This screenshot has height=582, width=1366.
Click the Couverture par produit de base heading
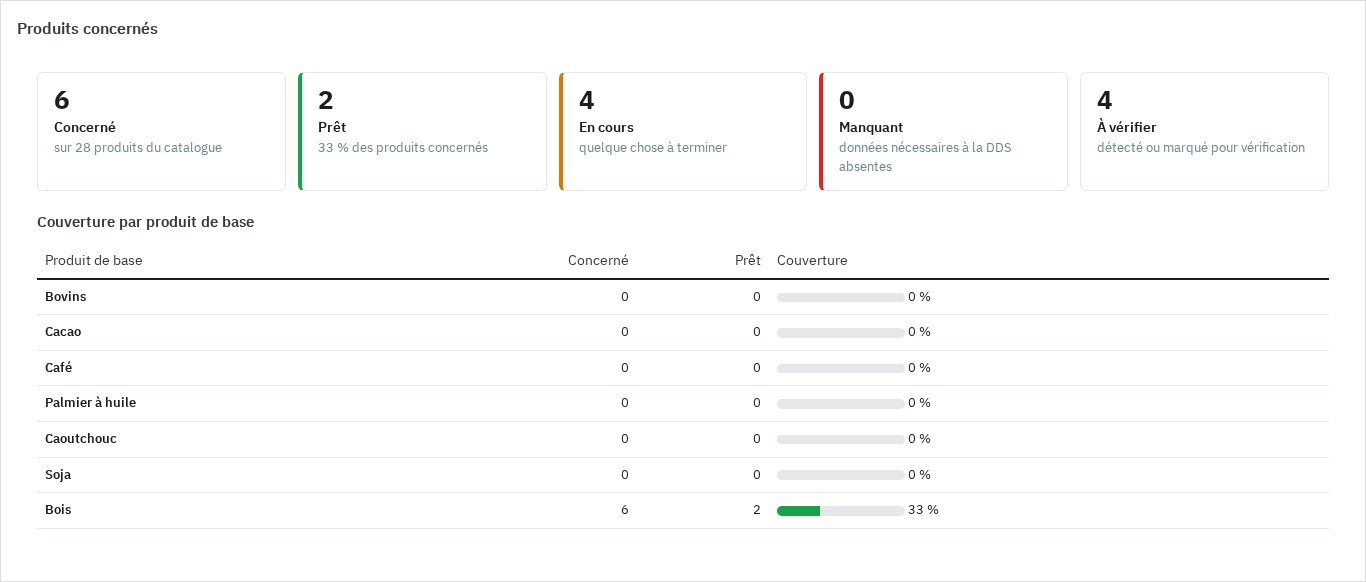pos(146,222)
